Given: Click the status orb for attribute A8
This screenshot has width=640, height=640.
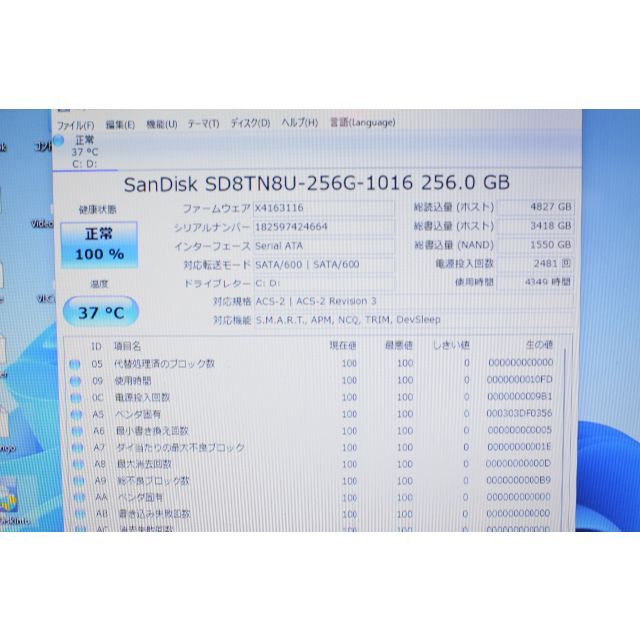Looking at the screenshot, I should (78, 464).
